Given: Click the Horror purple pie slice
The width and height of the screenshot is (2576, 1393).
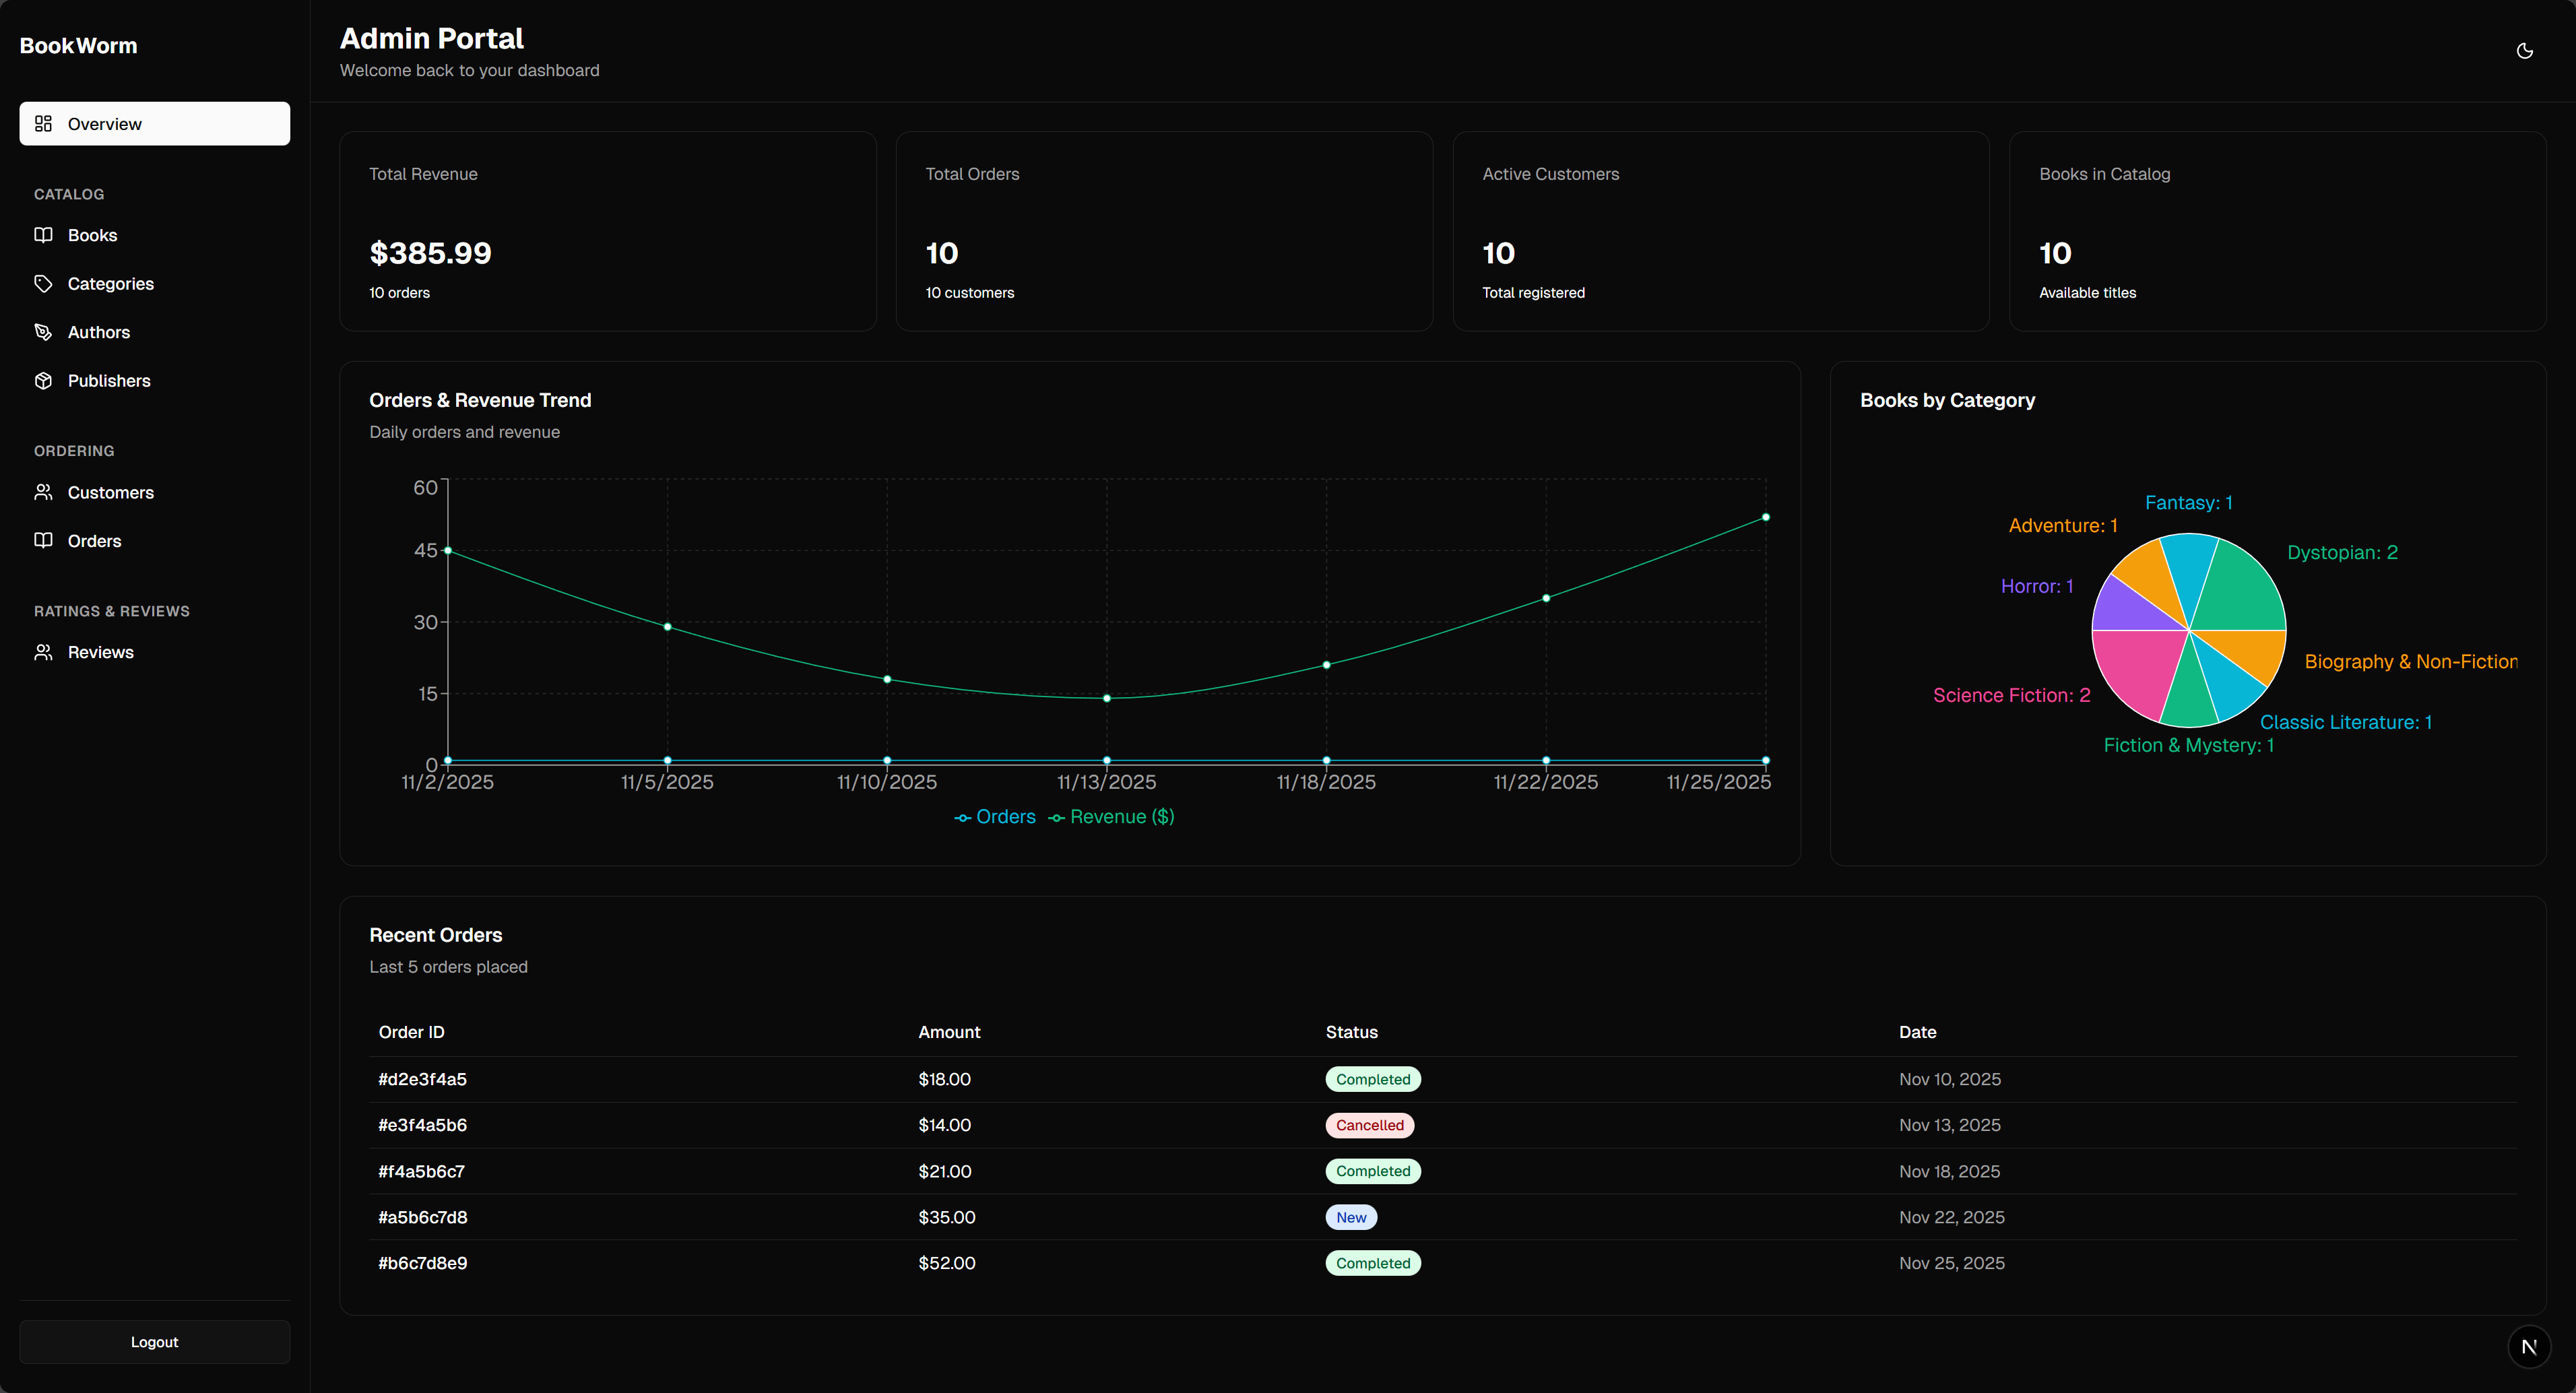Looking at the screenshot, I should click(x=2130, y=608).
